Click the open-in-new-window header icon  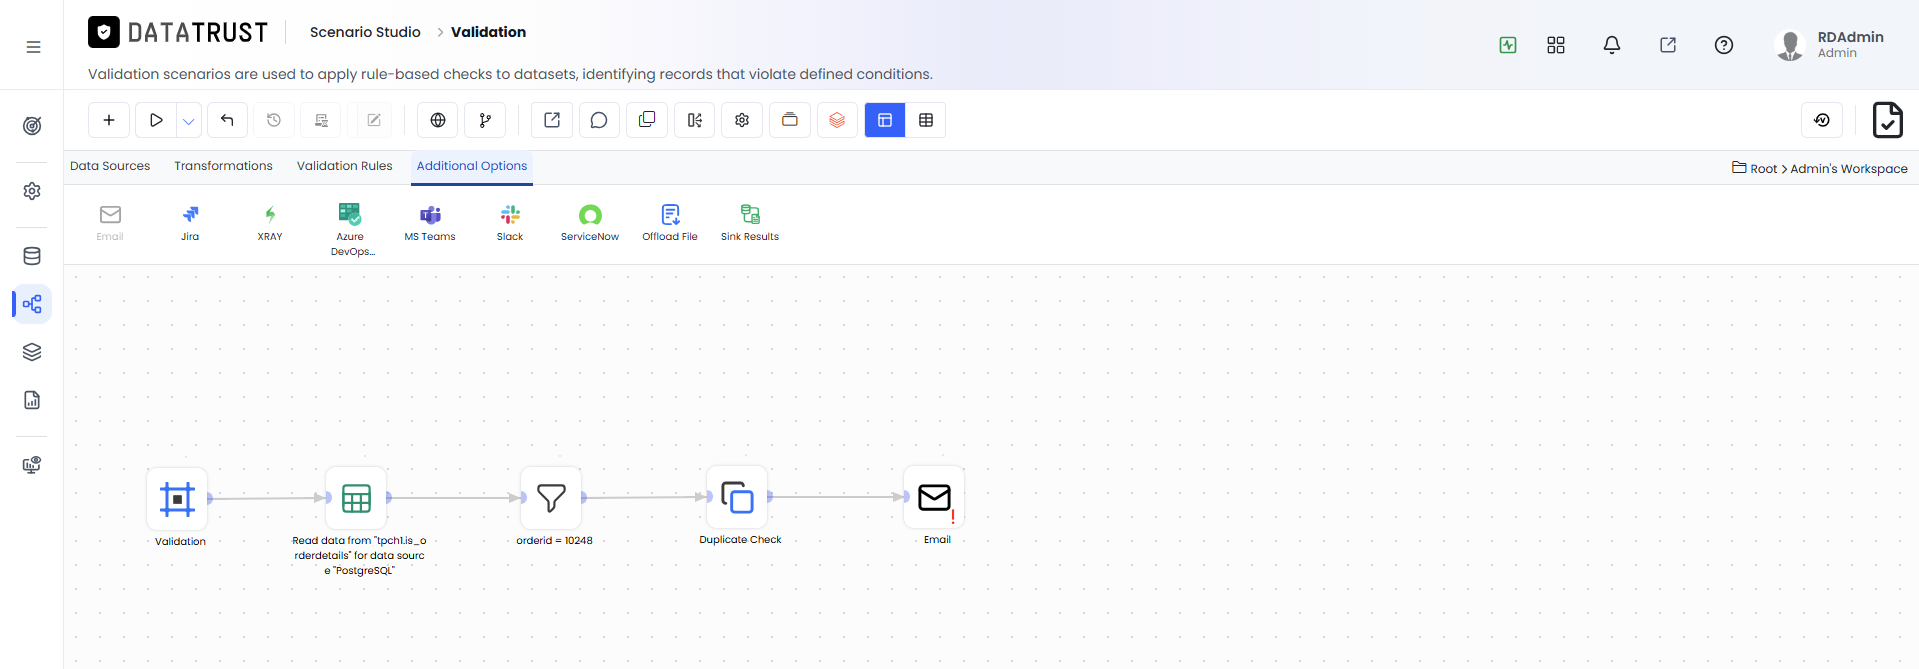coord(1668,45)
